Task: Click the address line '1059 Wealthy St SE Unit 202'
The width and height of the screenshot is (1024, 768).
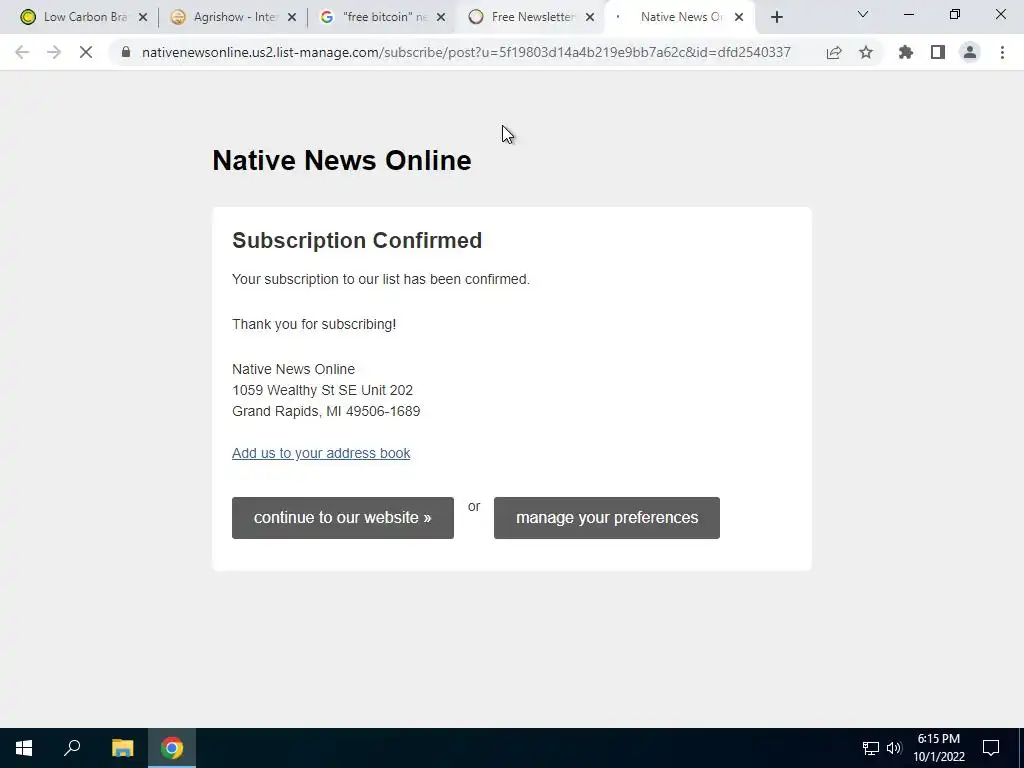Action: 323,390
